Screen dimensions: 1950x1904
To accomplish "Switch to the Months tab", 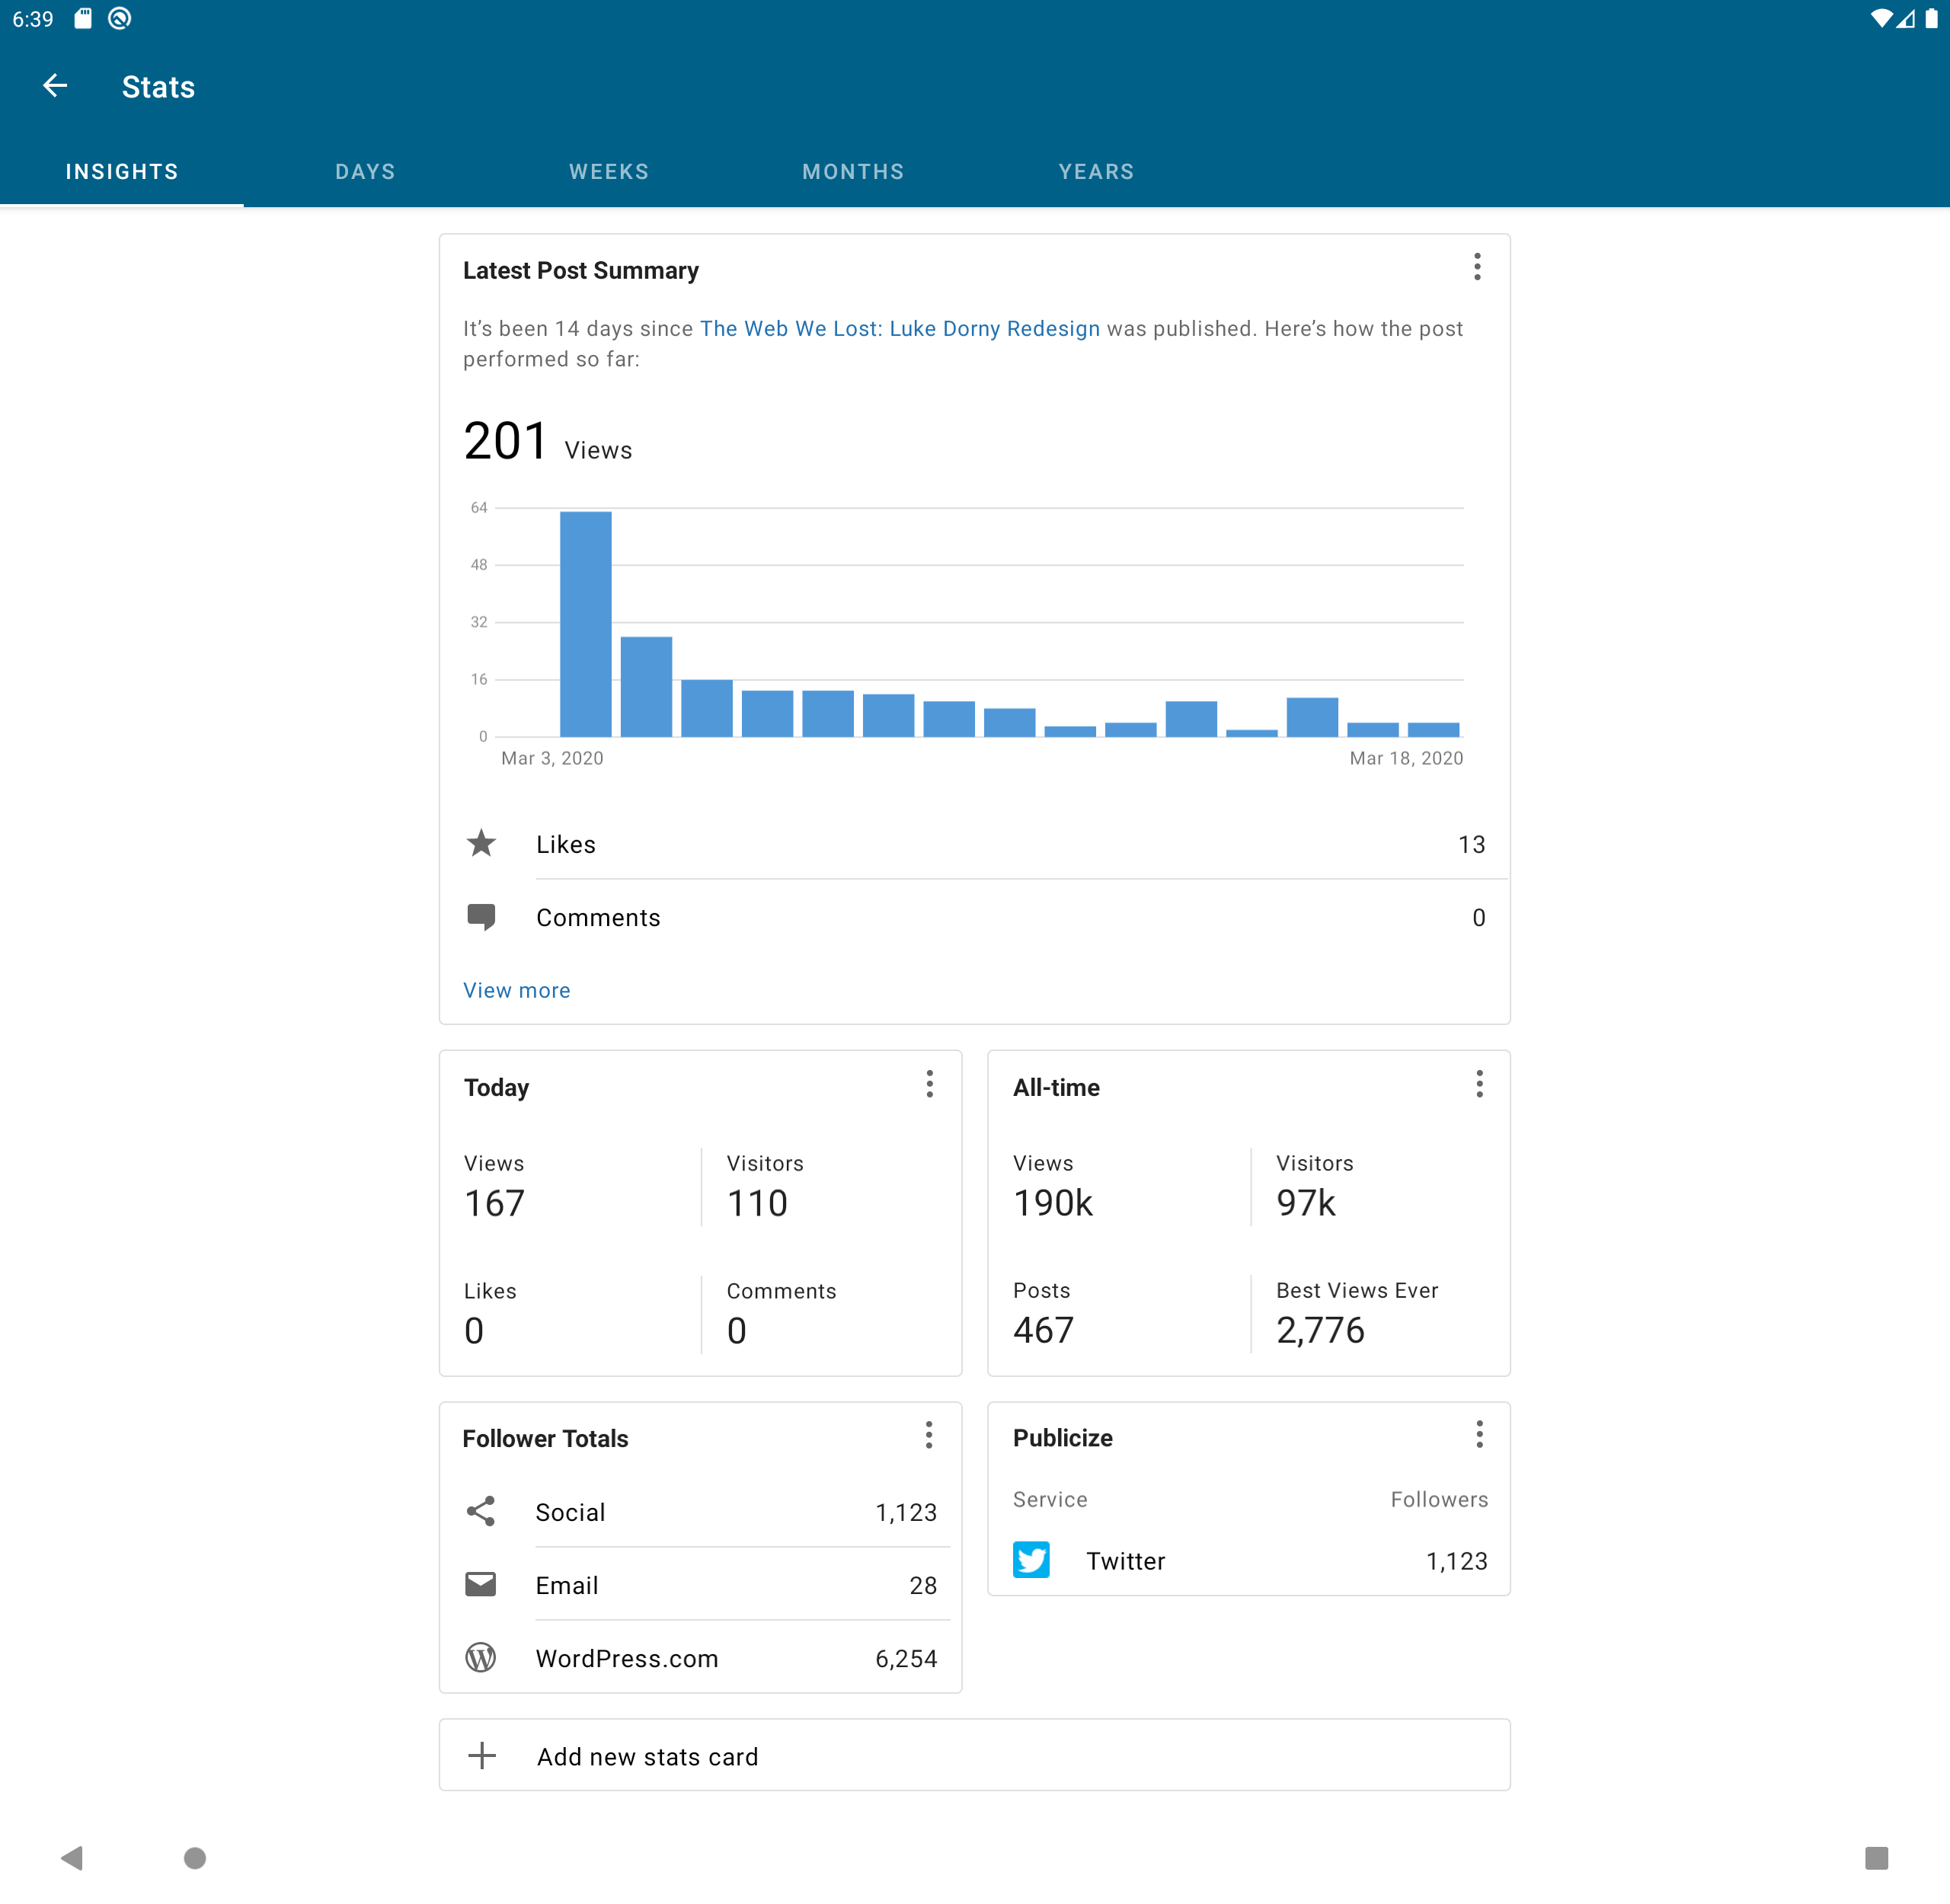I will (853, 172).
